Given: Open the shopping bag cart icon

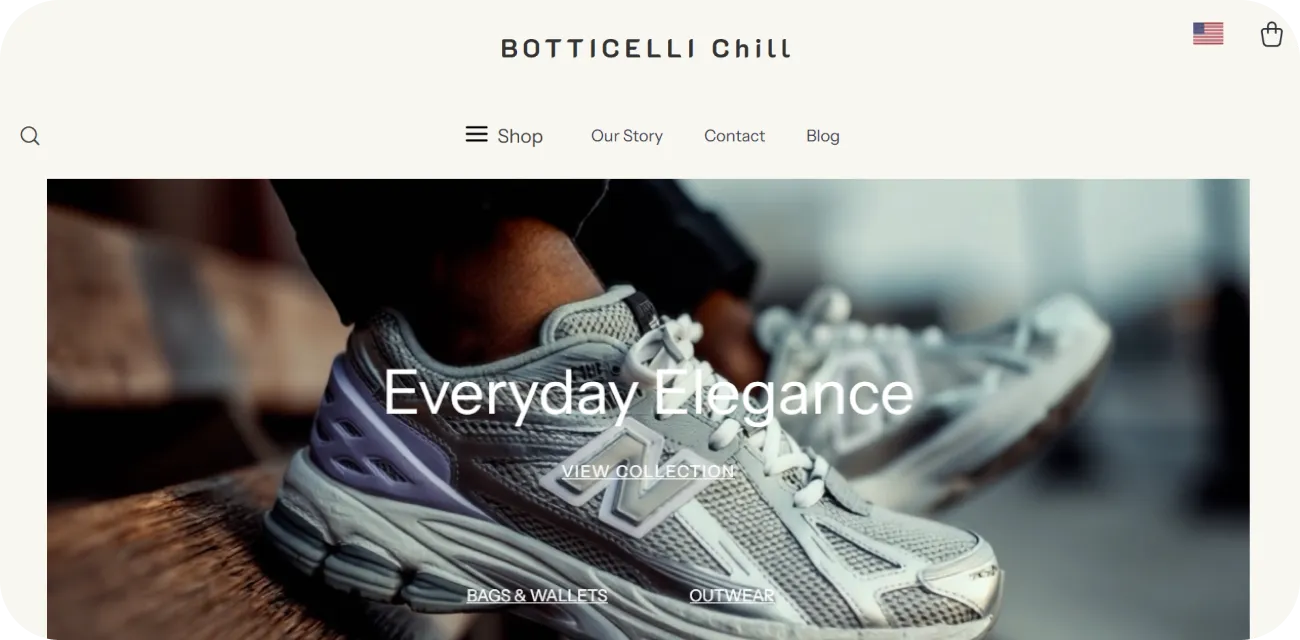Looking at the screenshot, I should pos(1271,34).
